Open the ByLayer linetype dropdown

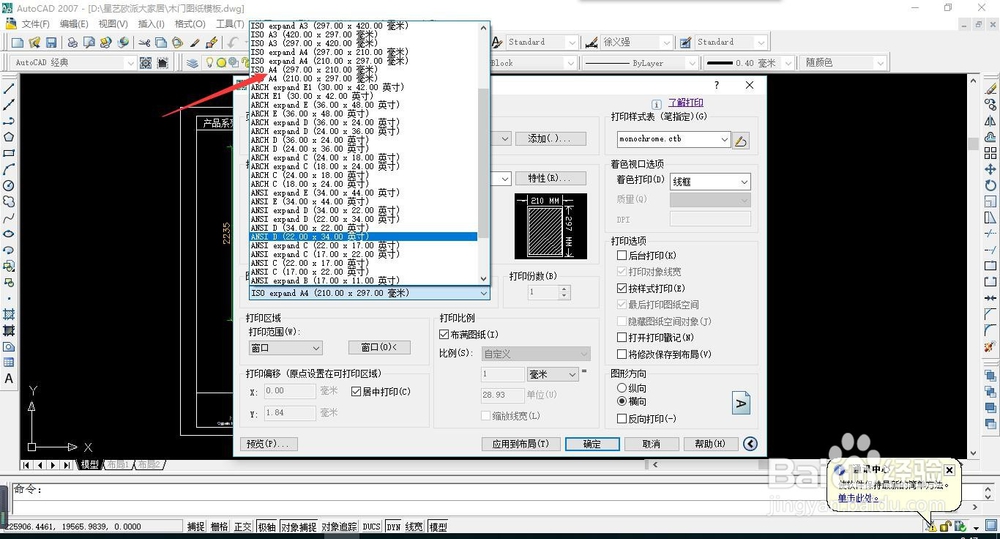click(640, 63)
